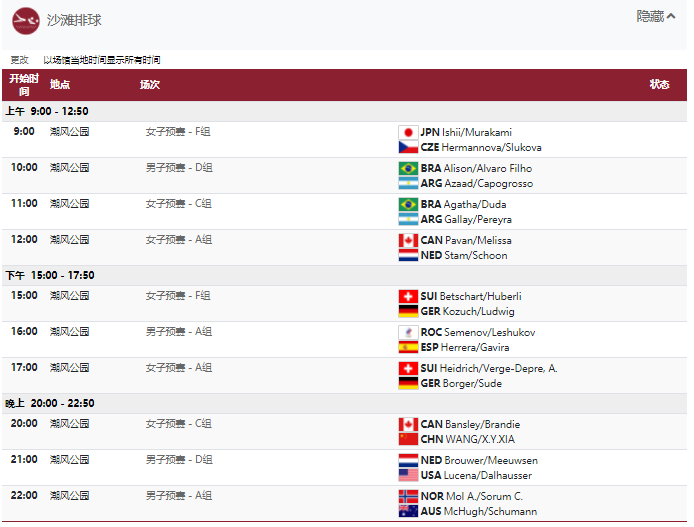Screen dimensions: 694x527
Task: Click team name NOR Mol A./Sorum C.
Action: point(472,496)
